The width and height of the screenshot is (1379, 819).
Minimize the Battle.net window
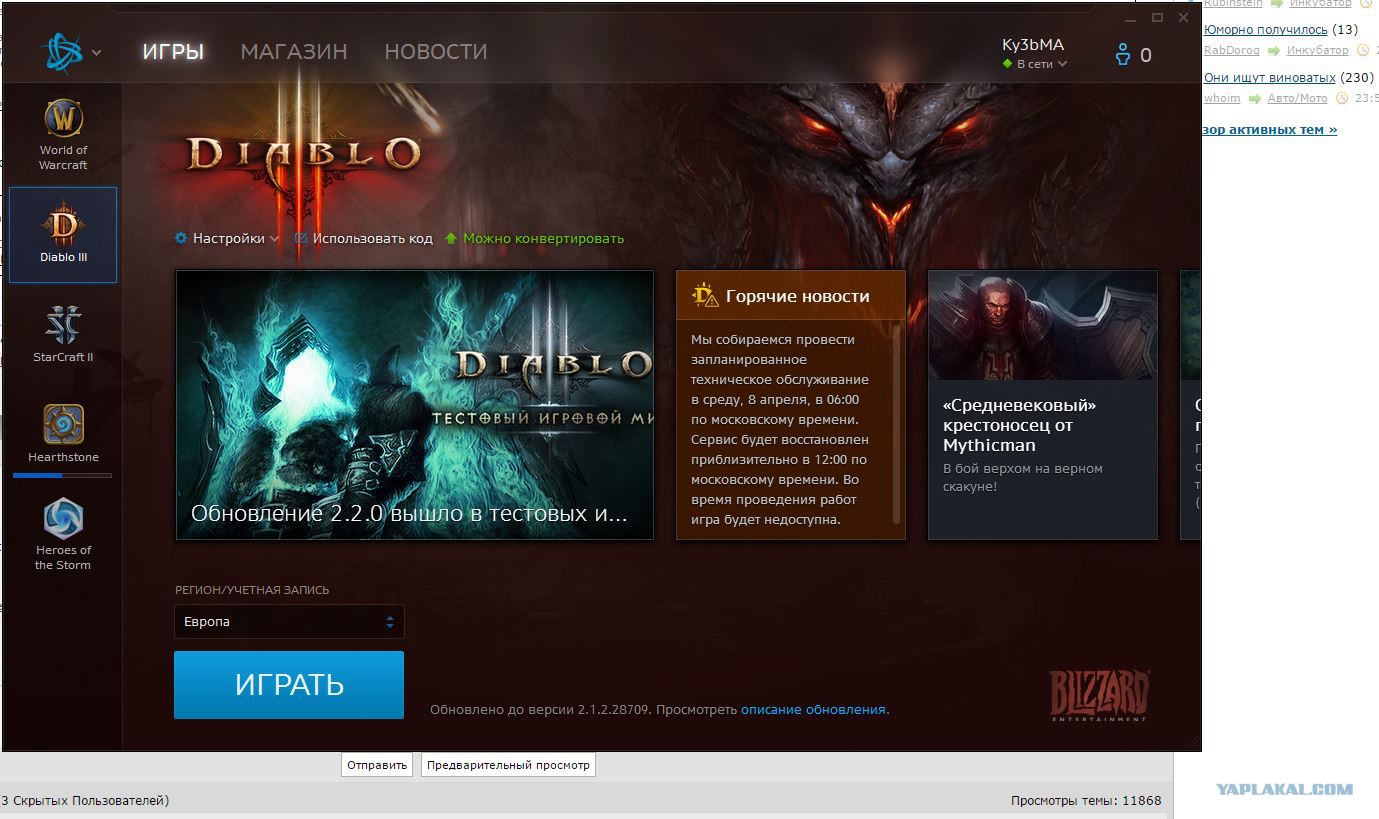click(1130, 18)
